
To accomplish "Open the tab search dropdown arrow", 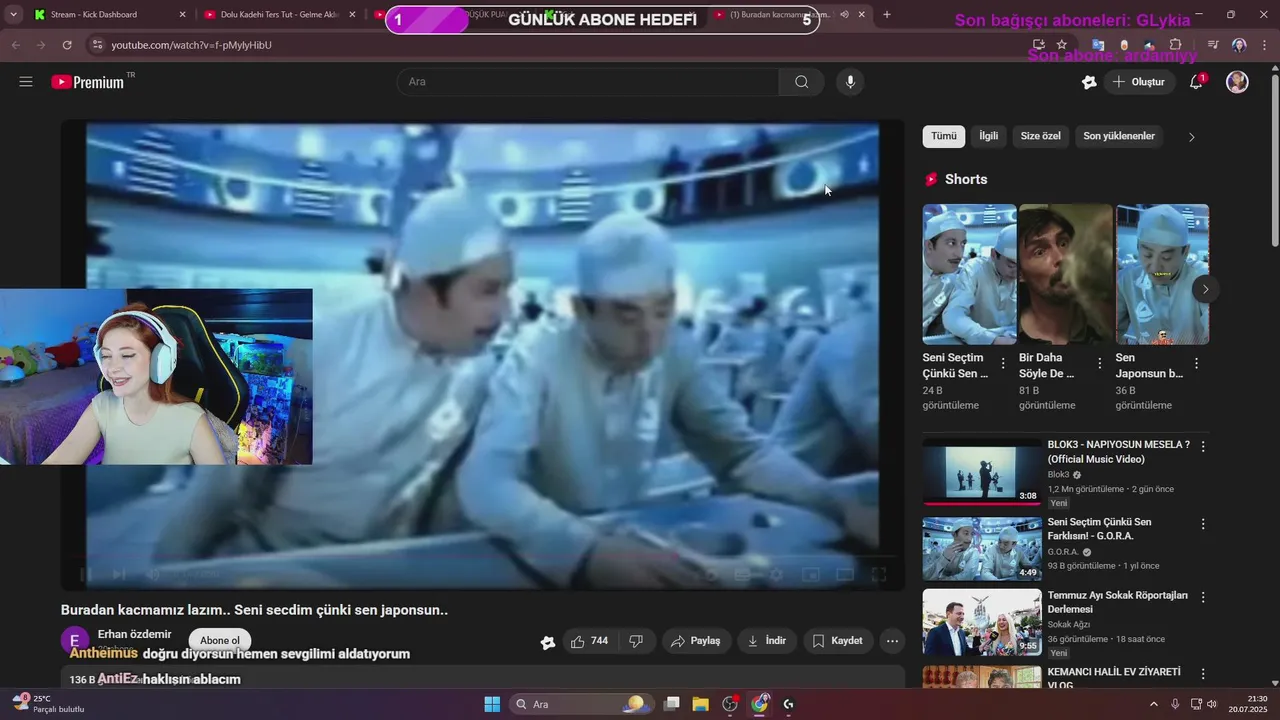I will pos(13,14).
